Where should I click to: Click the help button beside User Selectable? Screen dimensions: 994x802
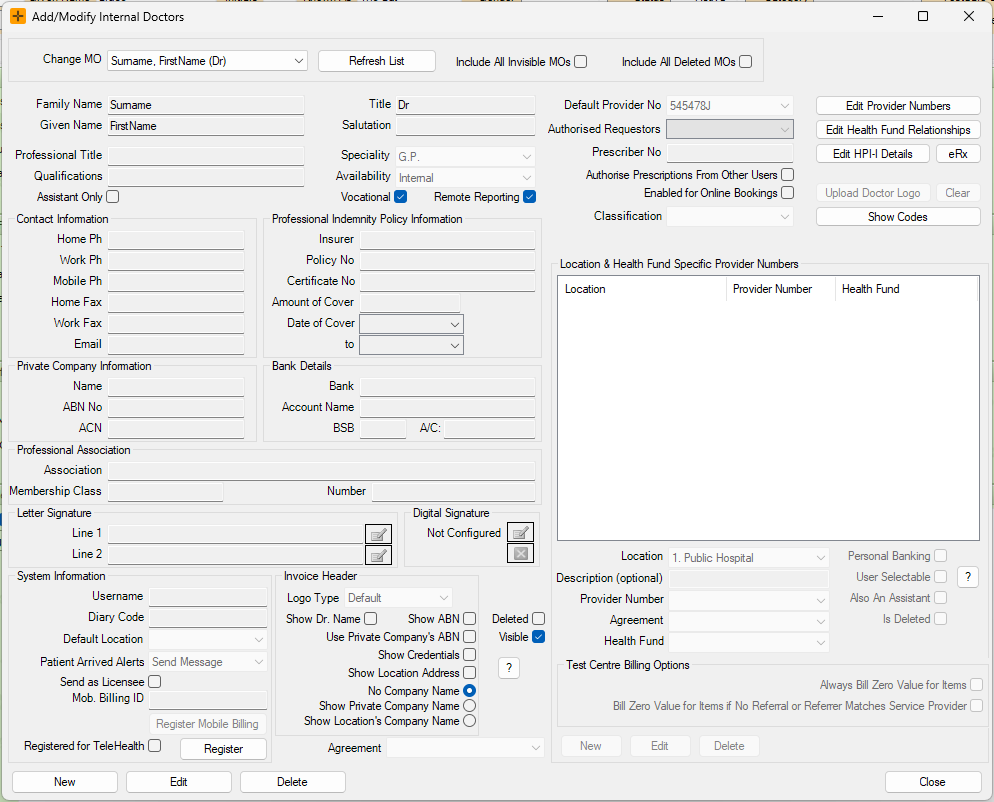pyautogui.click(x=967, y=577)
